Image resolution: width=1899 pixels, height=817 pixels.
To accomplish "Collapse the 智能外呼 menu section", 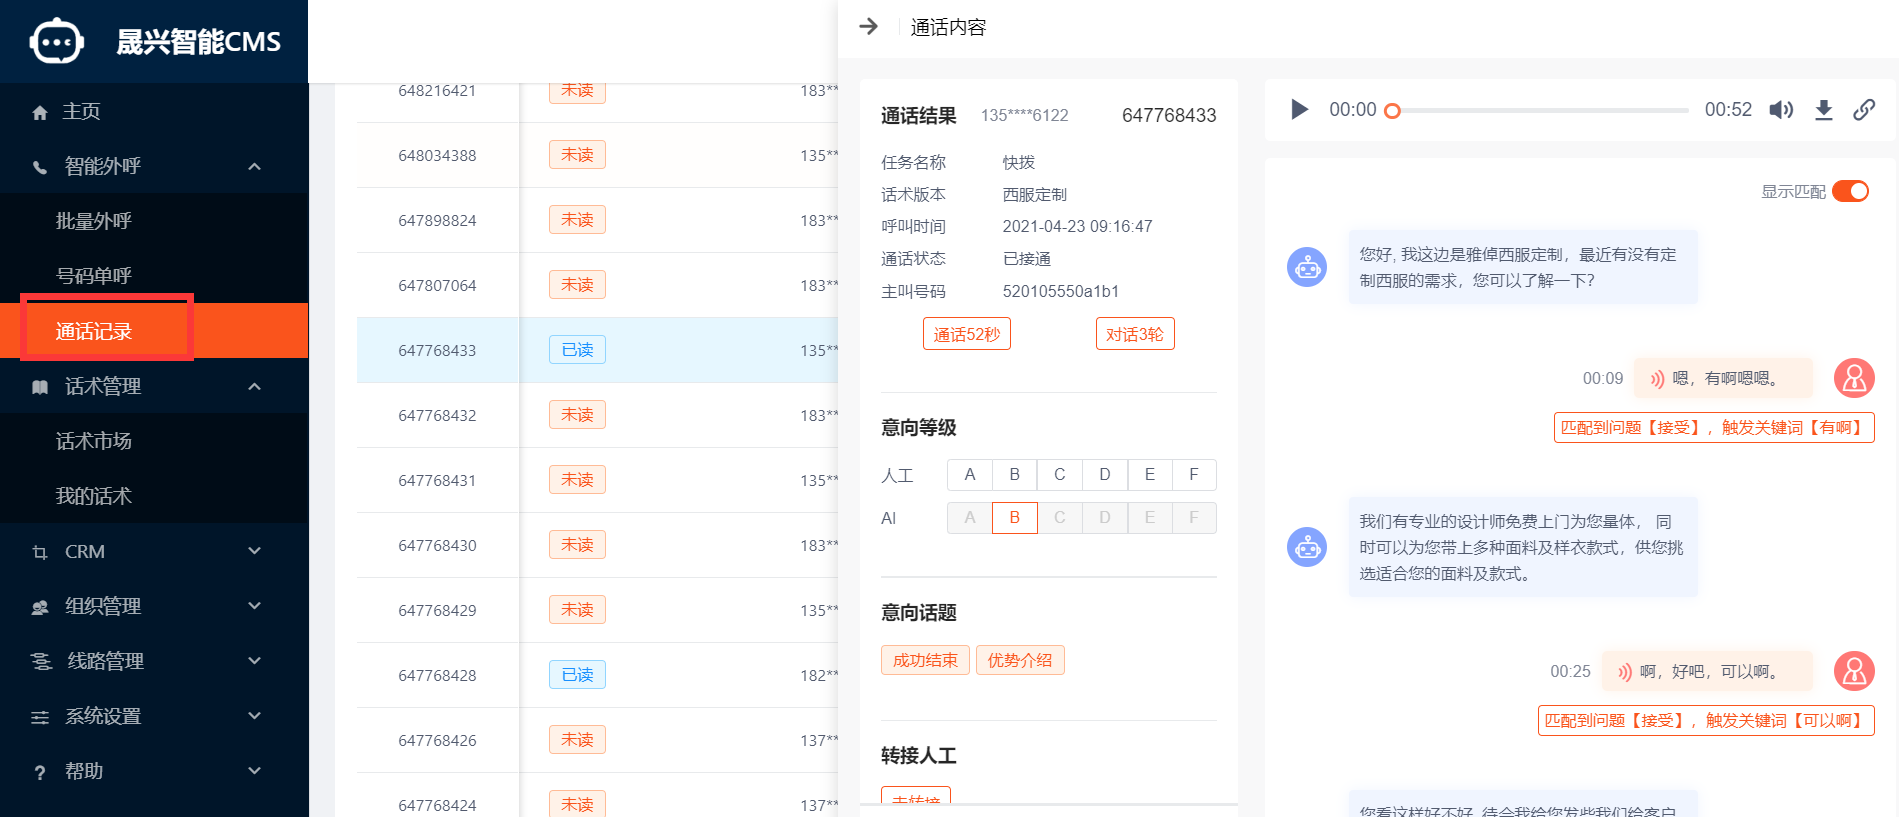I will (254, 166).
